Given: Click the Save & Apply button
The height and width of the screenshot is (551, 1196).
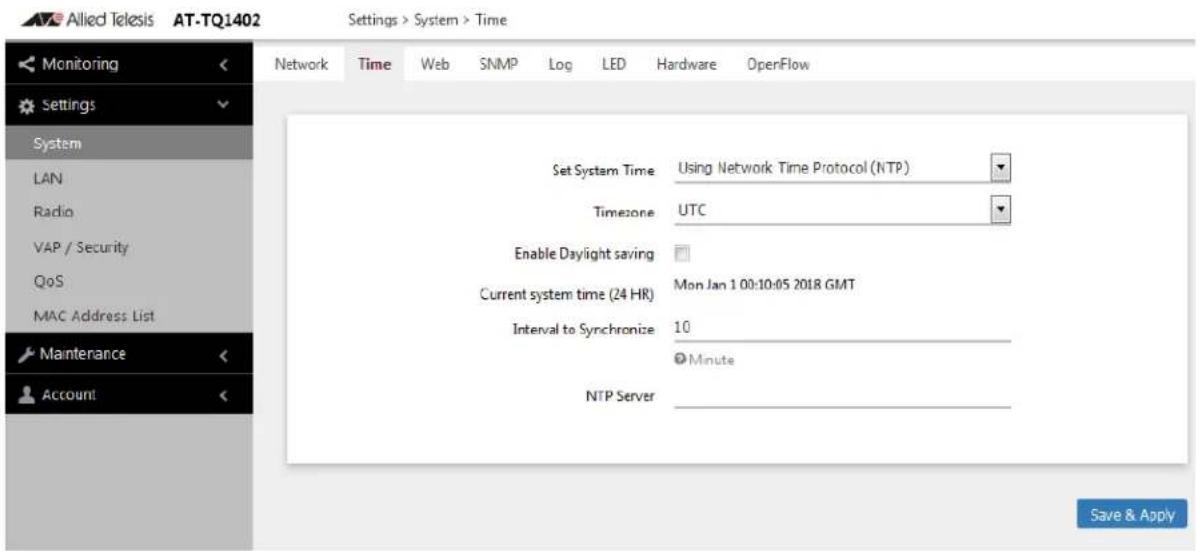Looking at the screenshot, I should (1132, 514).
